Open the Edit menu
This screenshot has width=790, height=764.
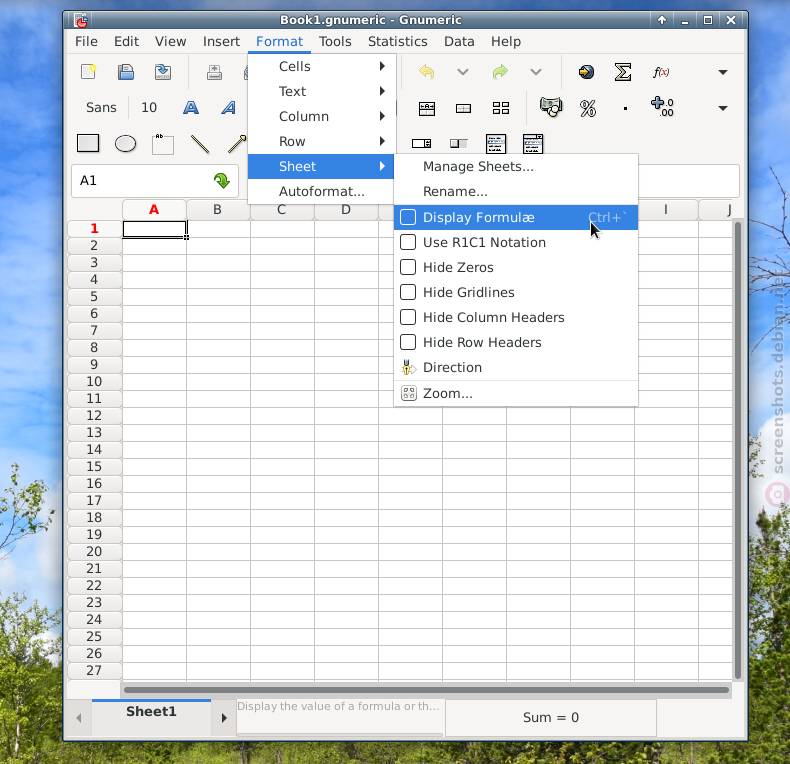(126, 41)
